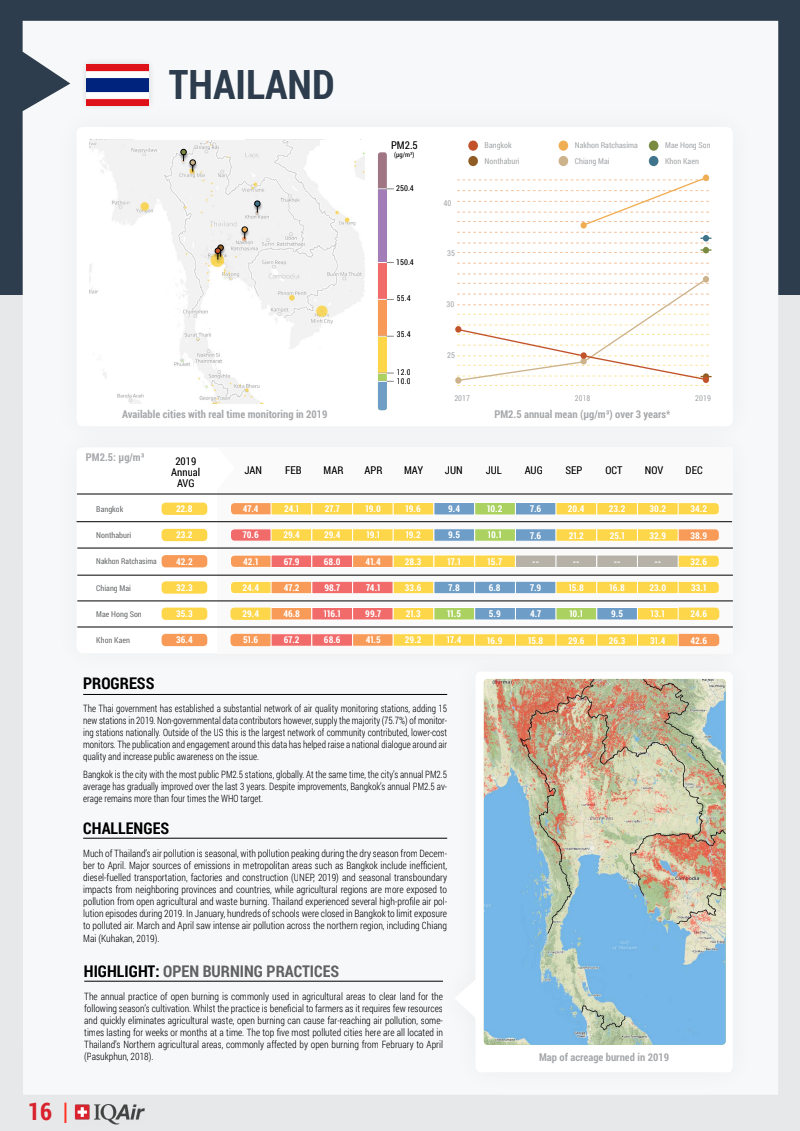Select the MAR column header
Screen dimensions: 800x1131
(333, 470)
